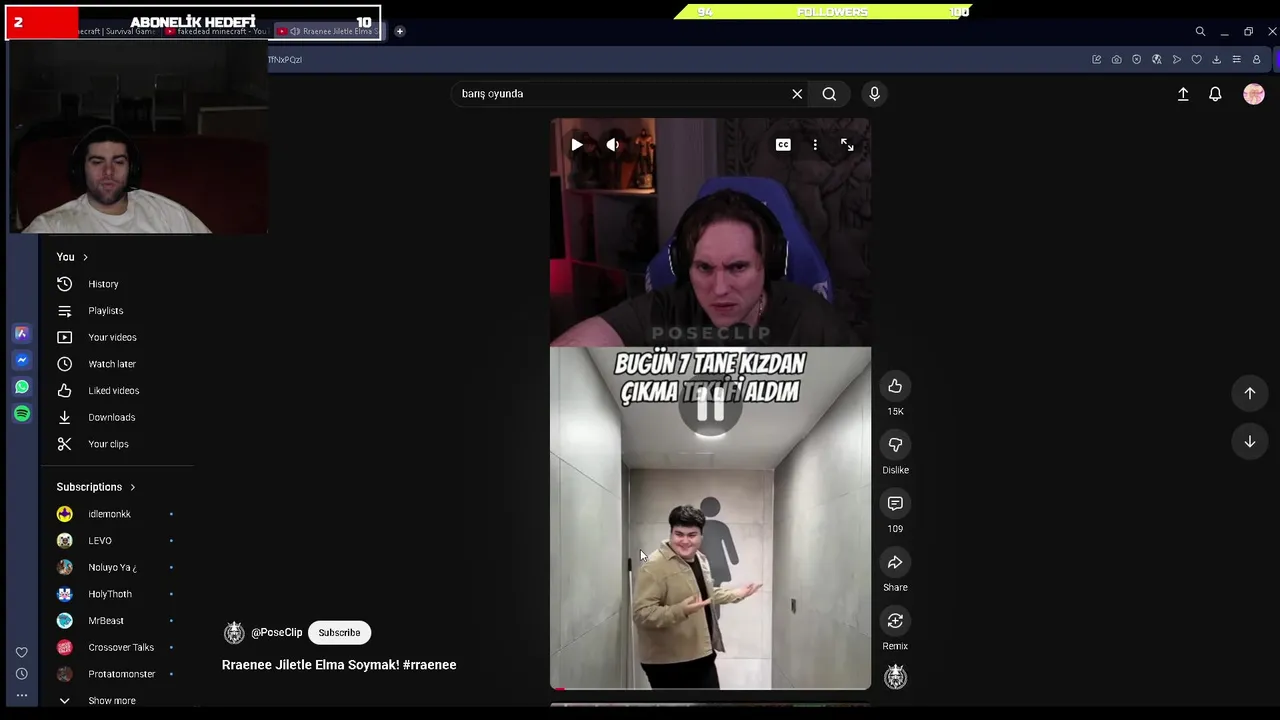The image size is (1280, 720).
Task: Open the page translate icon
Action: tap(1156, 60)
